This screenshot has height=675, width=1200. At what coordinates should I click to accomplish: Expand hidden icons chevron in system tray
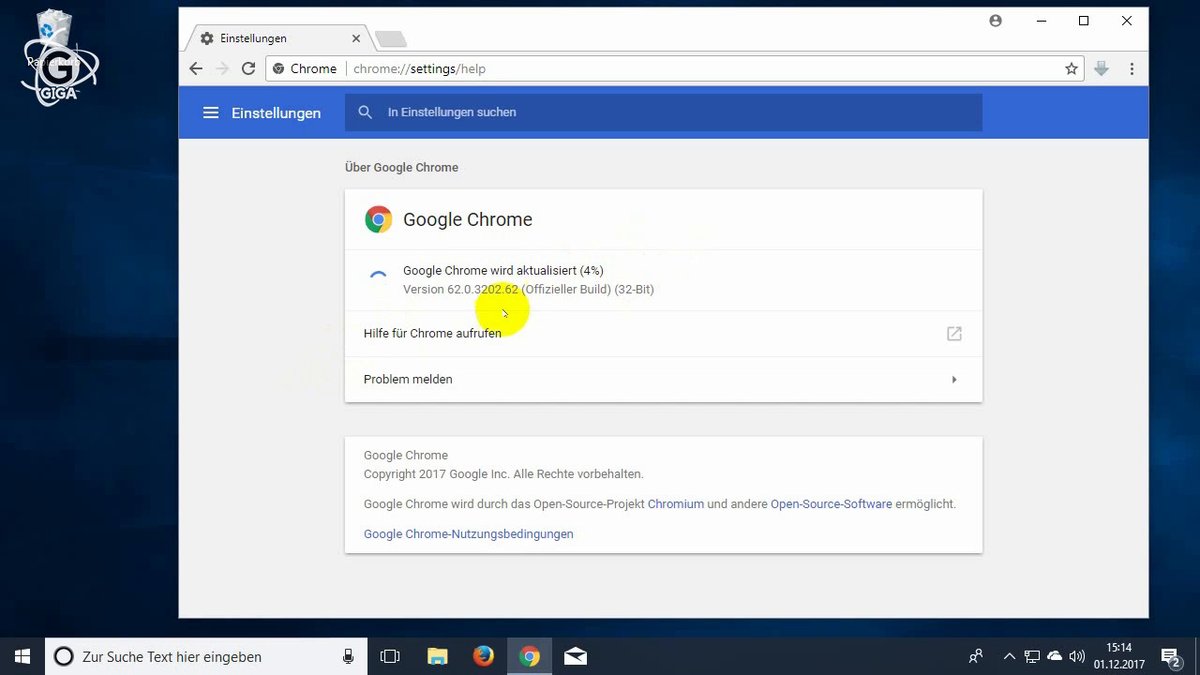coord(1009,656)
